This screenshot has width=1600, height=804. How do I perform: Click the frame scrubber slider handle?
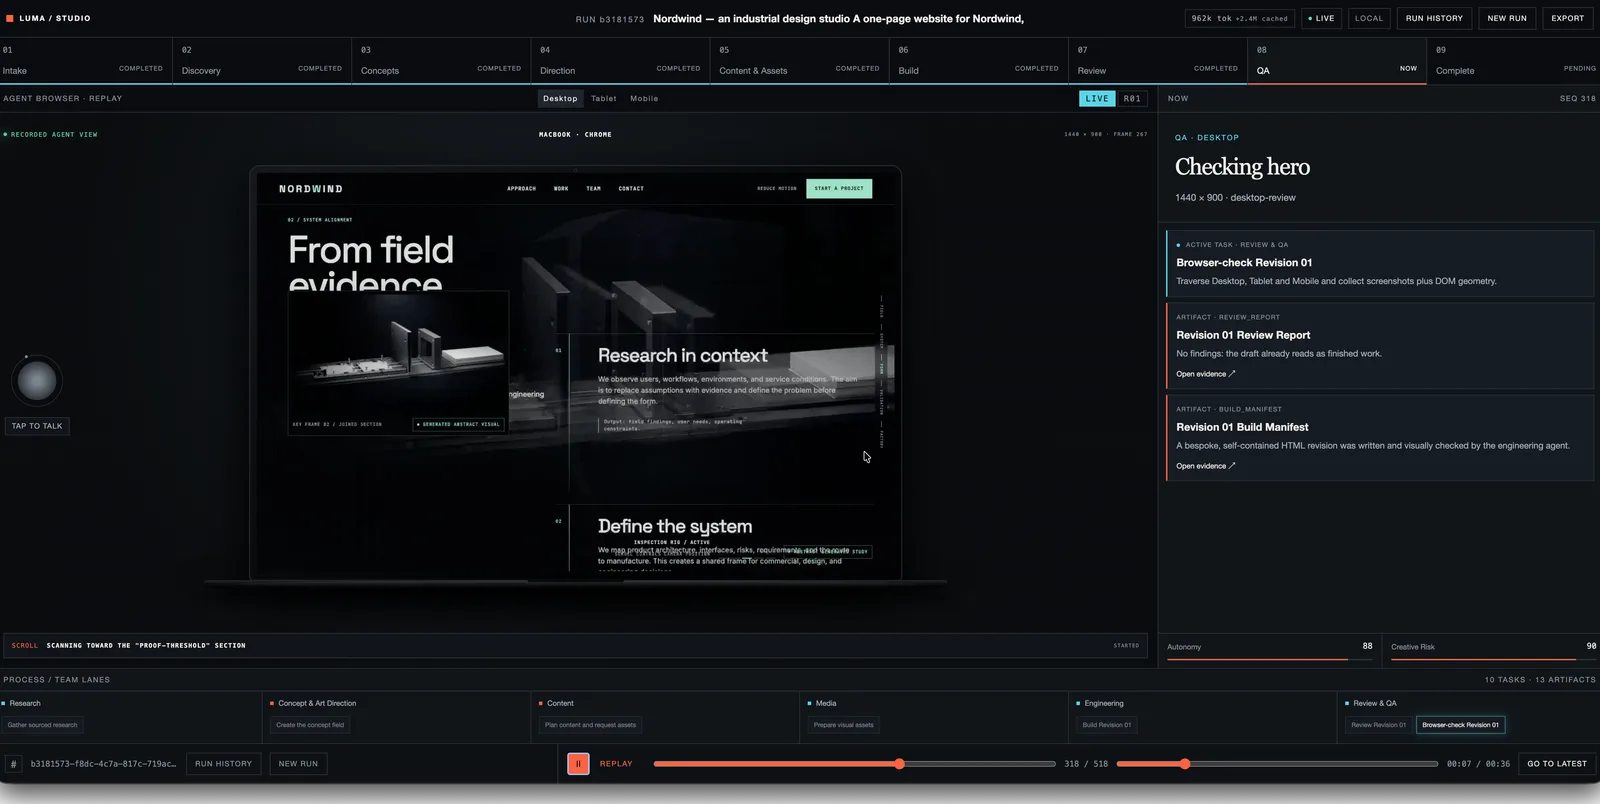[x=900, y=764]
